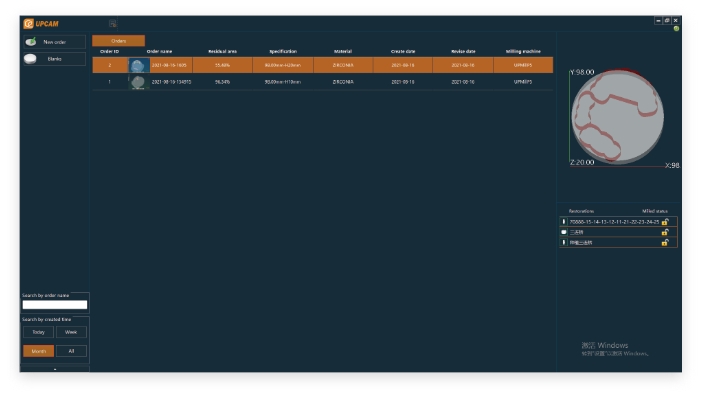Click the Search by order name field

click(x=55, y=305)
